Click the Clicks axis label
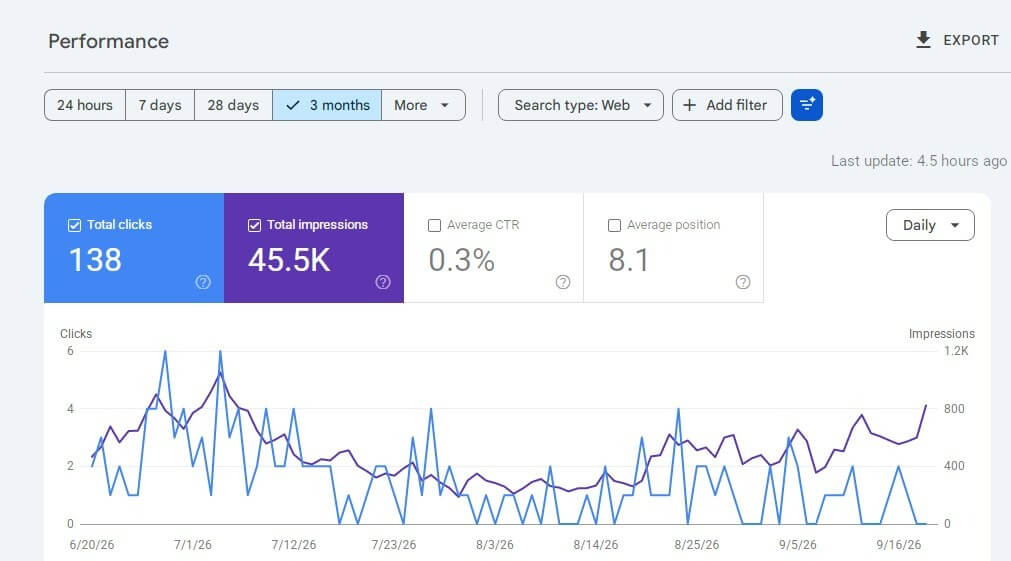Image resolution: width=1011 pixels, height=561 pixels. click(x=76, y=333)
